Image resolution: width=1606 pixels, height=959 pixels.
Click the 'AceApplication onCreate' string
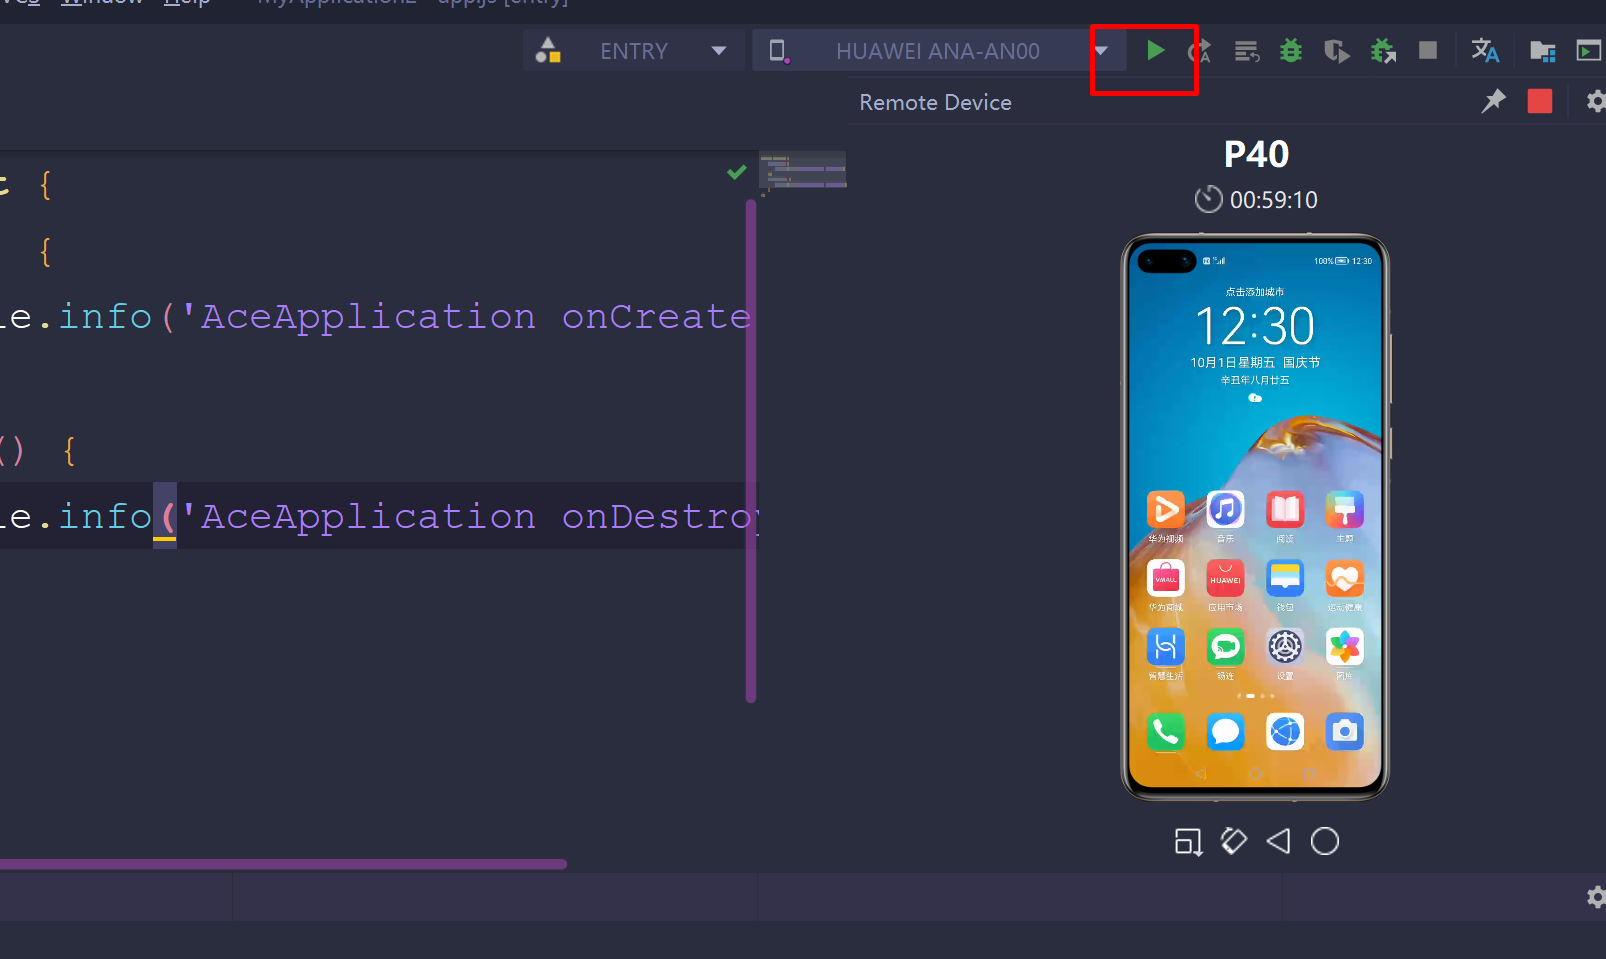[x=466, y=317]
